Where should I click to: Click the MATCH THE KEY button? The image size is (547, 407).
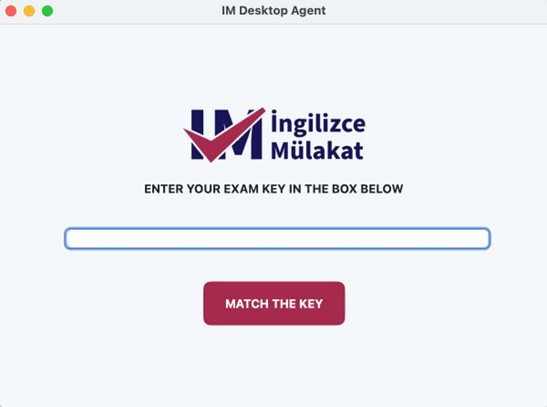coord(274,303)
